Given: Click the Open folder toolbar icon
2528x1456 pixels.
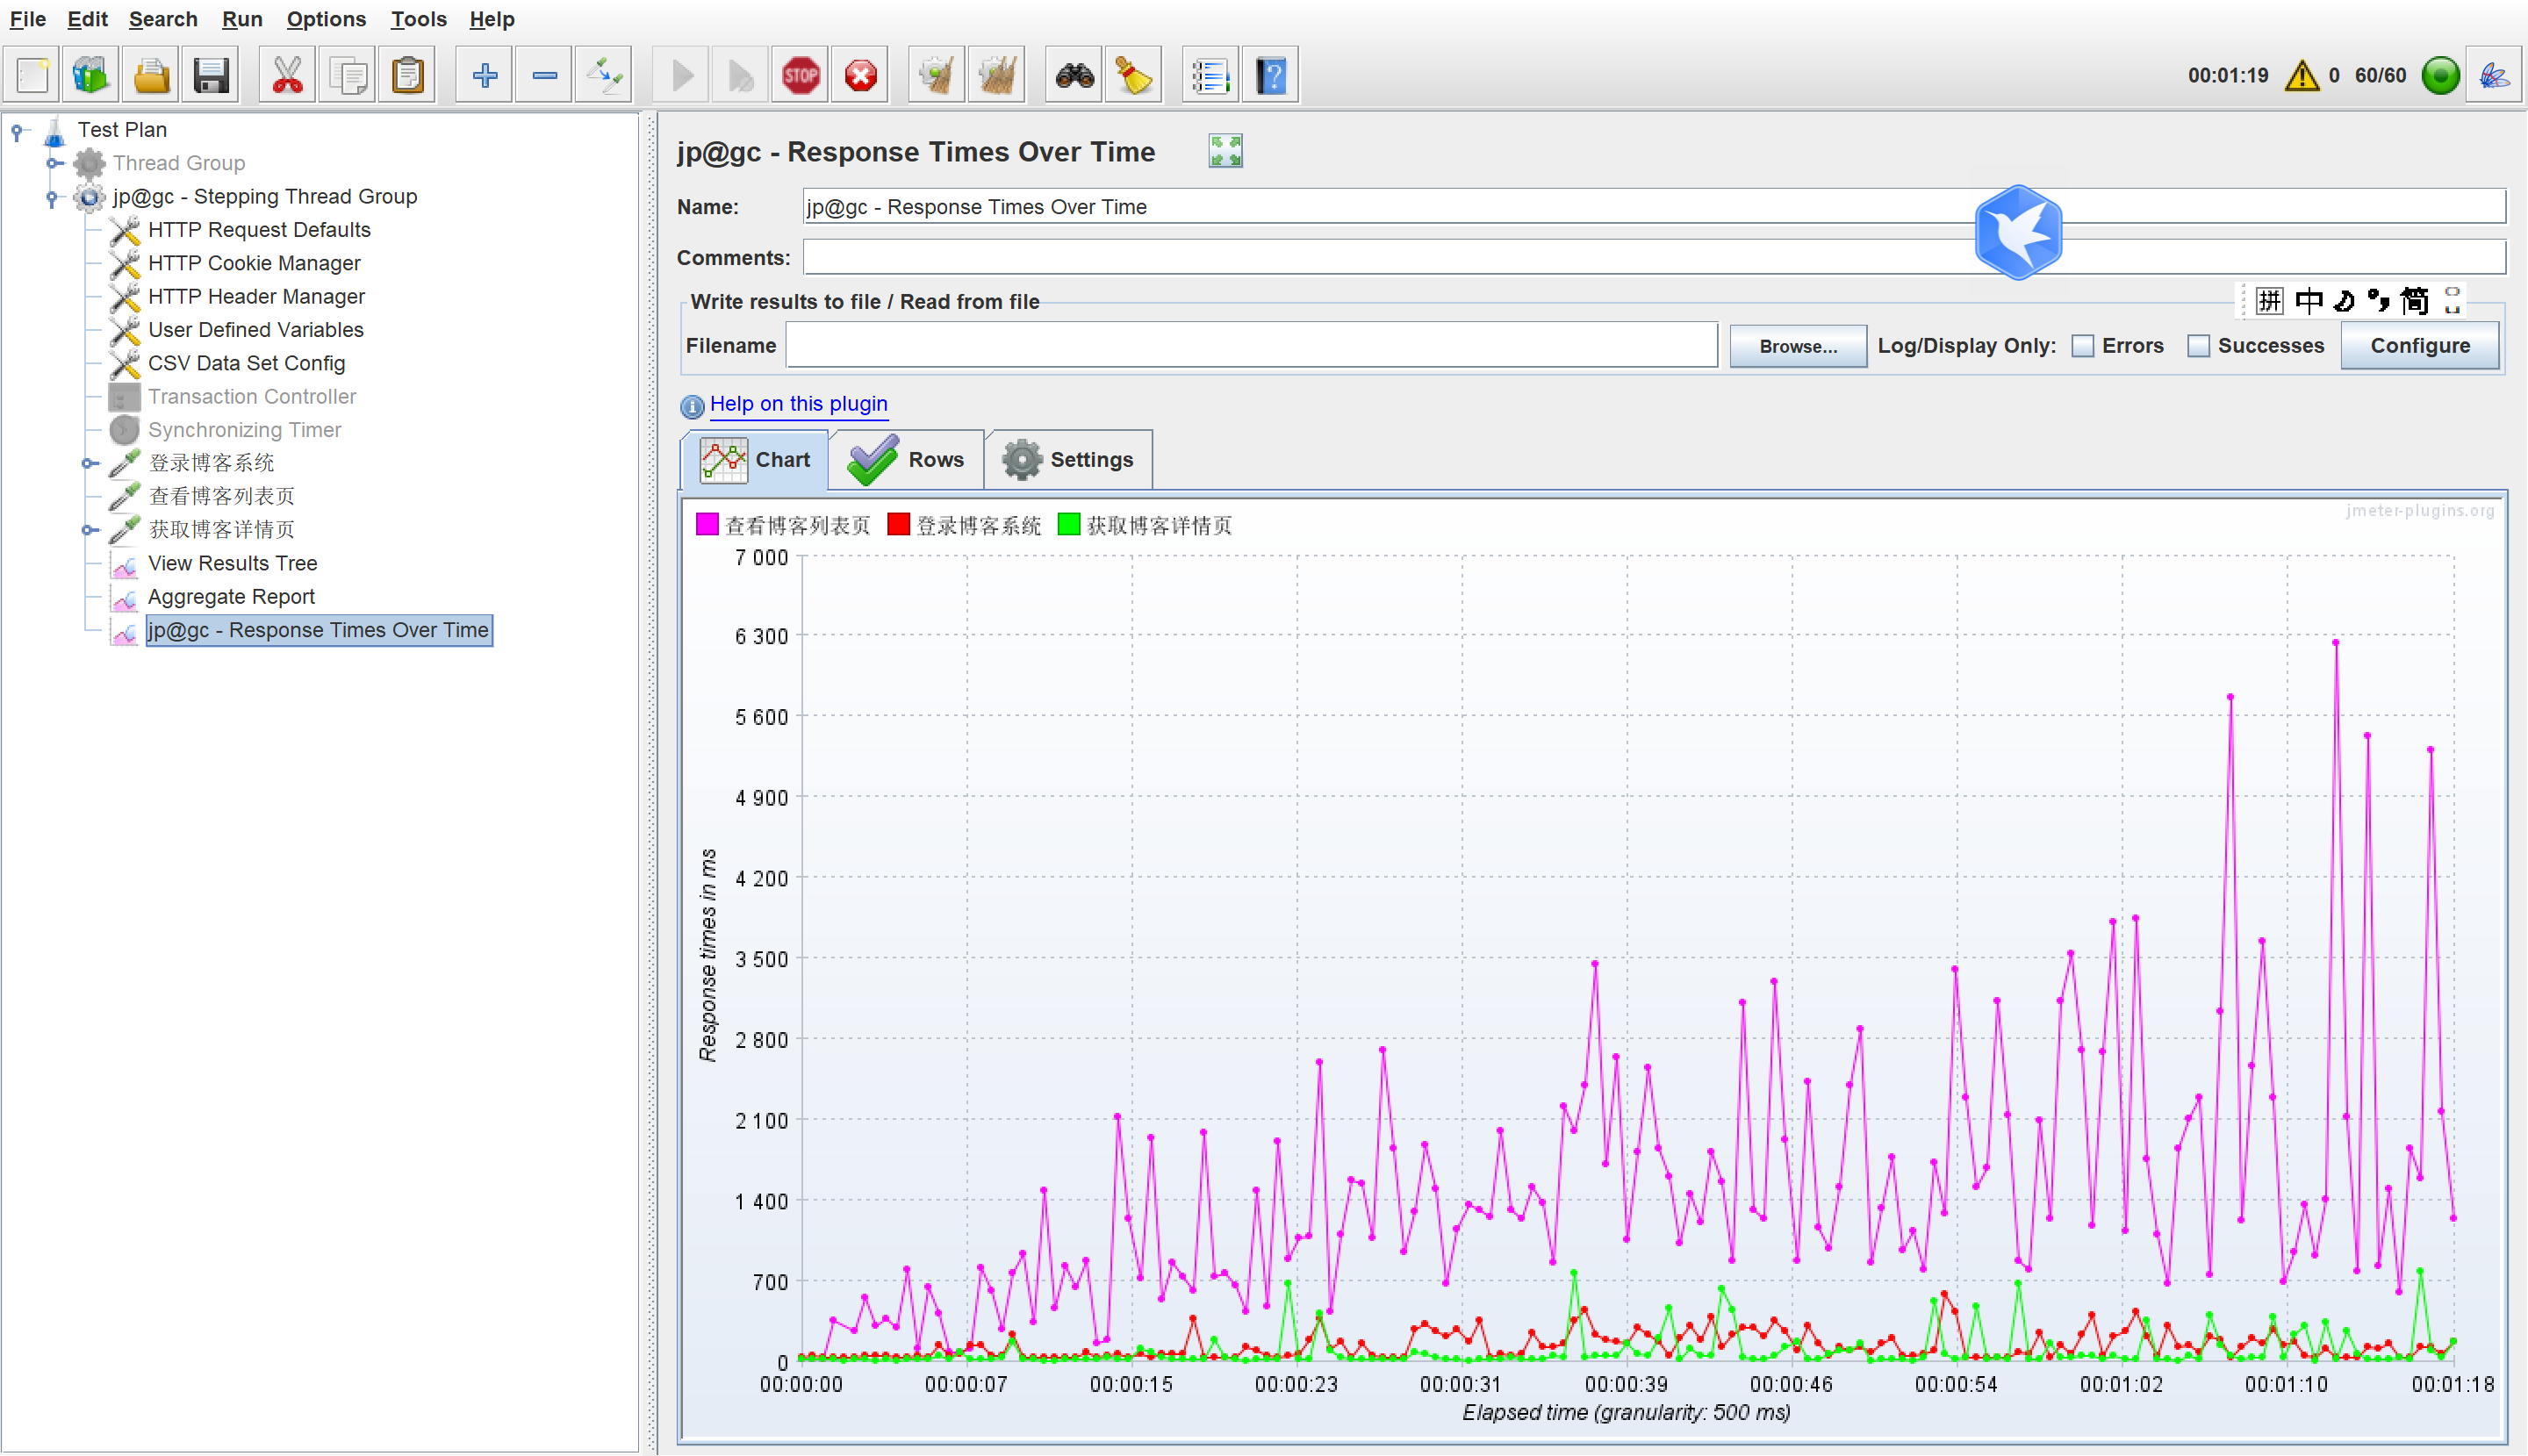Looking at the screenshot, I should [x=151, y=75].
